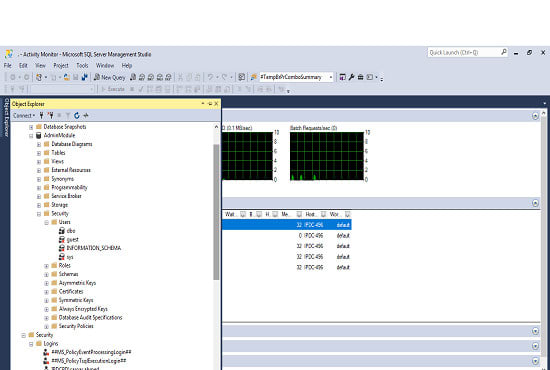The width and height of the screenshot is (550, 370).
Task: Select the INFORMATION_SCHEMA user
Action: [x=94, y=248]
